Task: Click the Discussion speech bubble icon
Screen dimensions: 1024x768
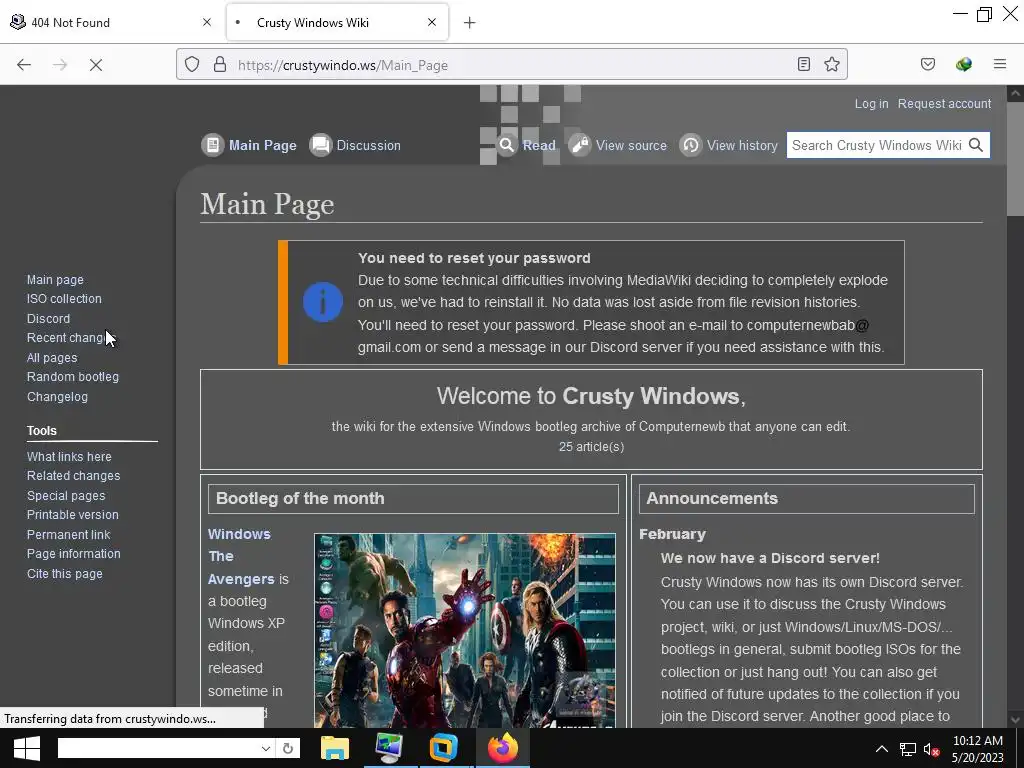Action: click(321, 145)
